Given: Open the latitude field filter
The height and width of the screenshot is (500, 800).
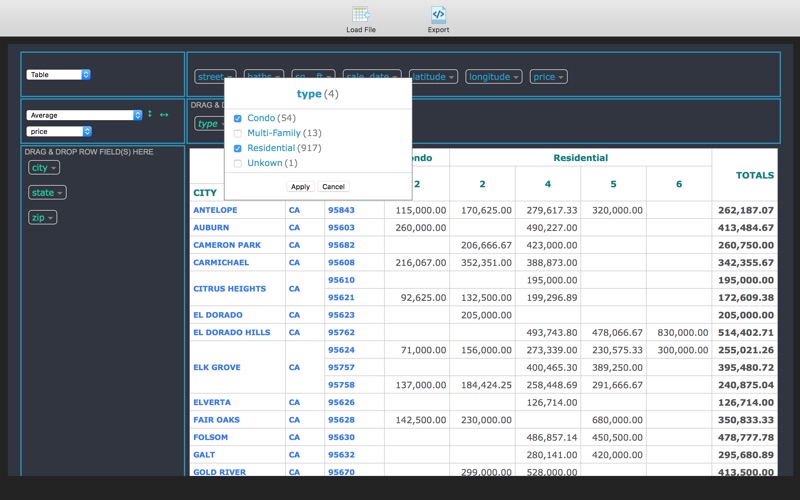Looking at the screenshot, I should [x=433, y=77].
